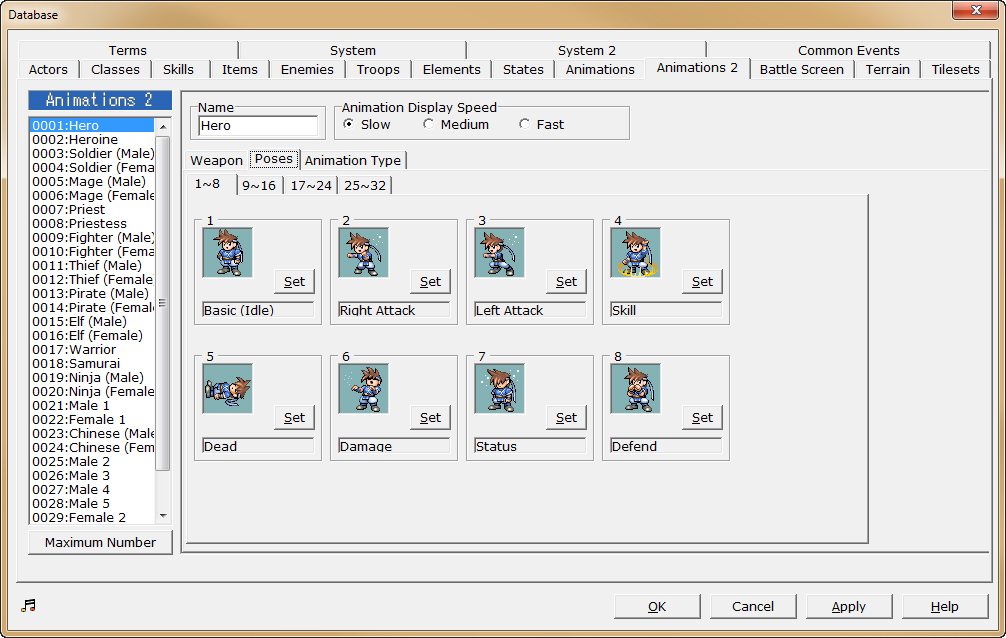Switch to poses 9~16 tab
This screenshot has height=638, width=1006.
click(259, 185)
